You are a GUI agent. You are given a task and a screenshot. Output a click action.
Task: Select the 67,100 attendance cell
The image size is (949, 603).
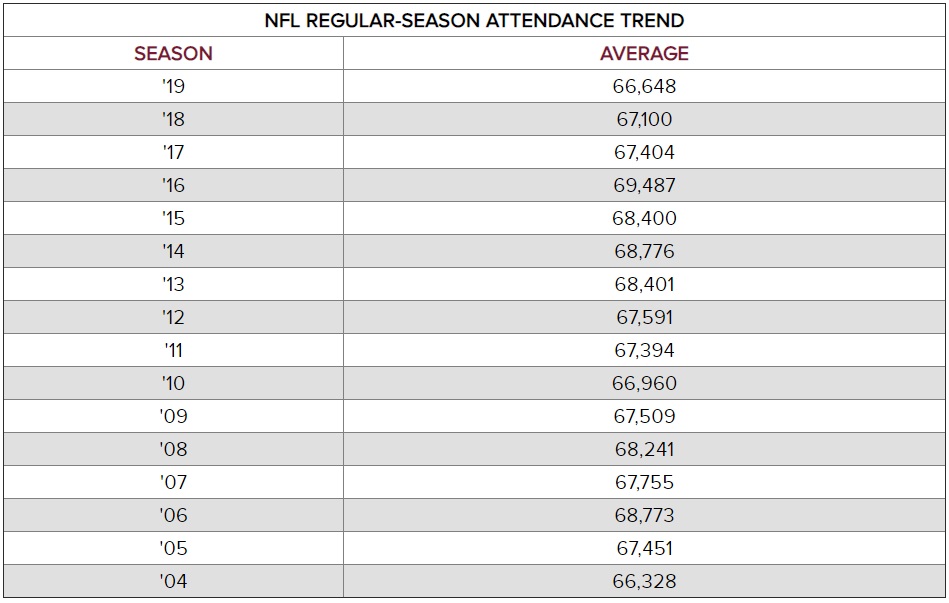point(644,120)
